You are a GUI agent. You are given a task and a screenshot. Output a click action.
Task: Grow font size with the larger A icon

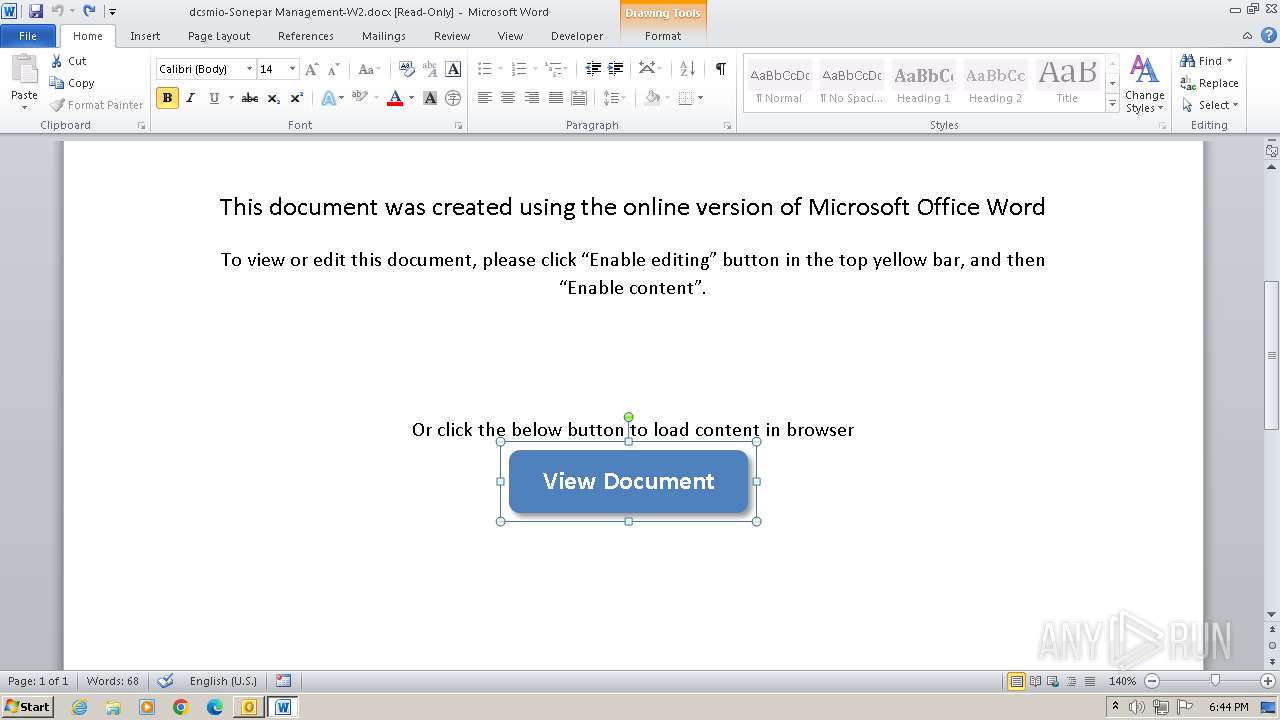(x=311, y=69)
